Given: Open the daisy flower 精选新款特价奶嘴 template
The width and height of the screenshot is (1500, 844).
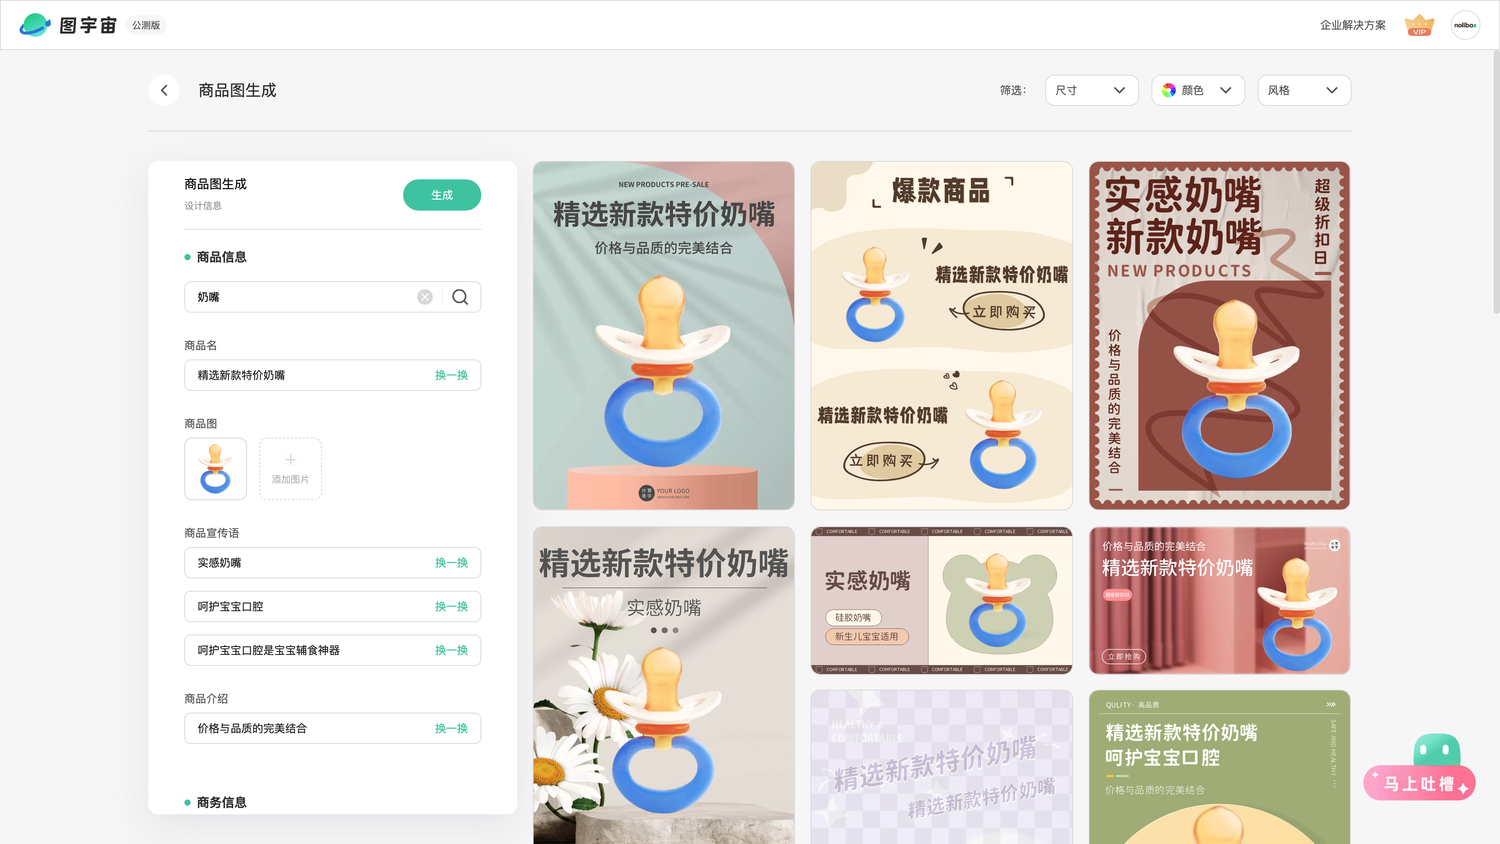Looking at the screenshot, I should tap(664, 686).
